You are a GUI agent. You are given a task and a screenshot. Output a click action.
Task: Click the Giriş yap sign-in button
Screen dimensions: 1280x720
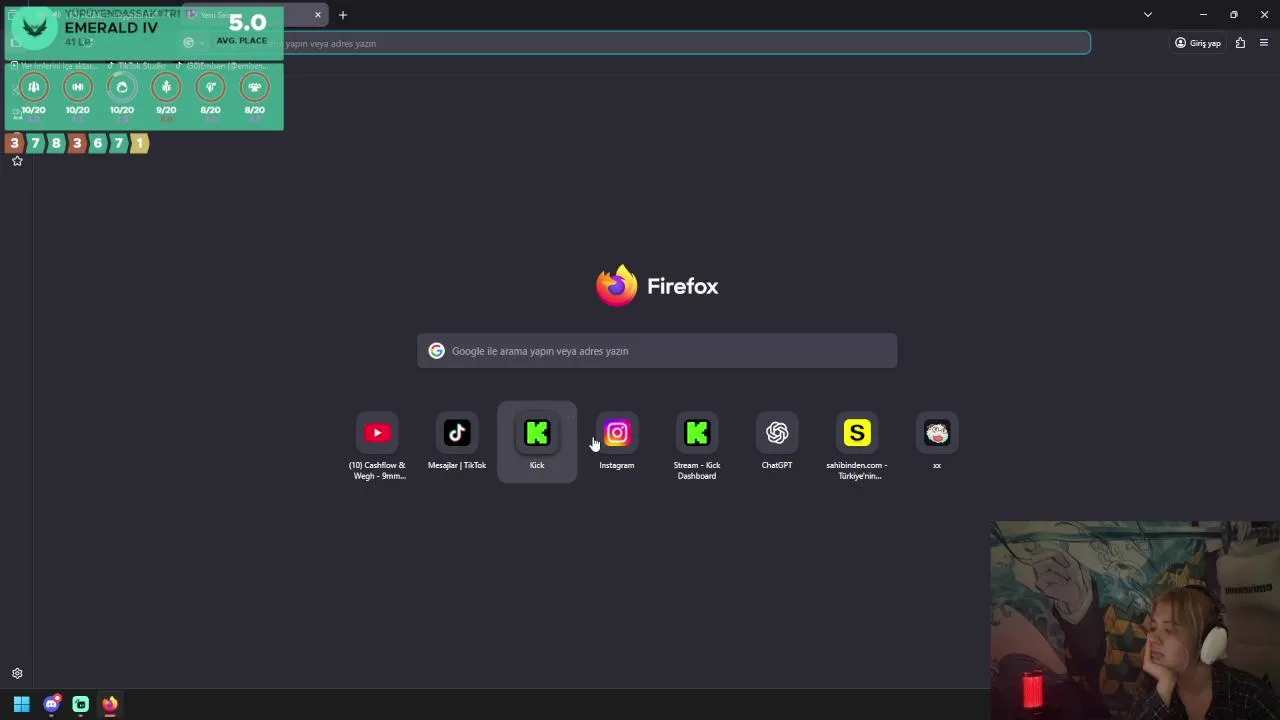(x=1198, y=43)
